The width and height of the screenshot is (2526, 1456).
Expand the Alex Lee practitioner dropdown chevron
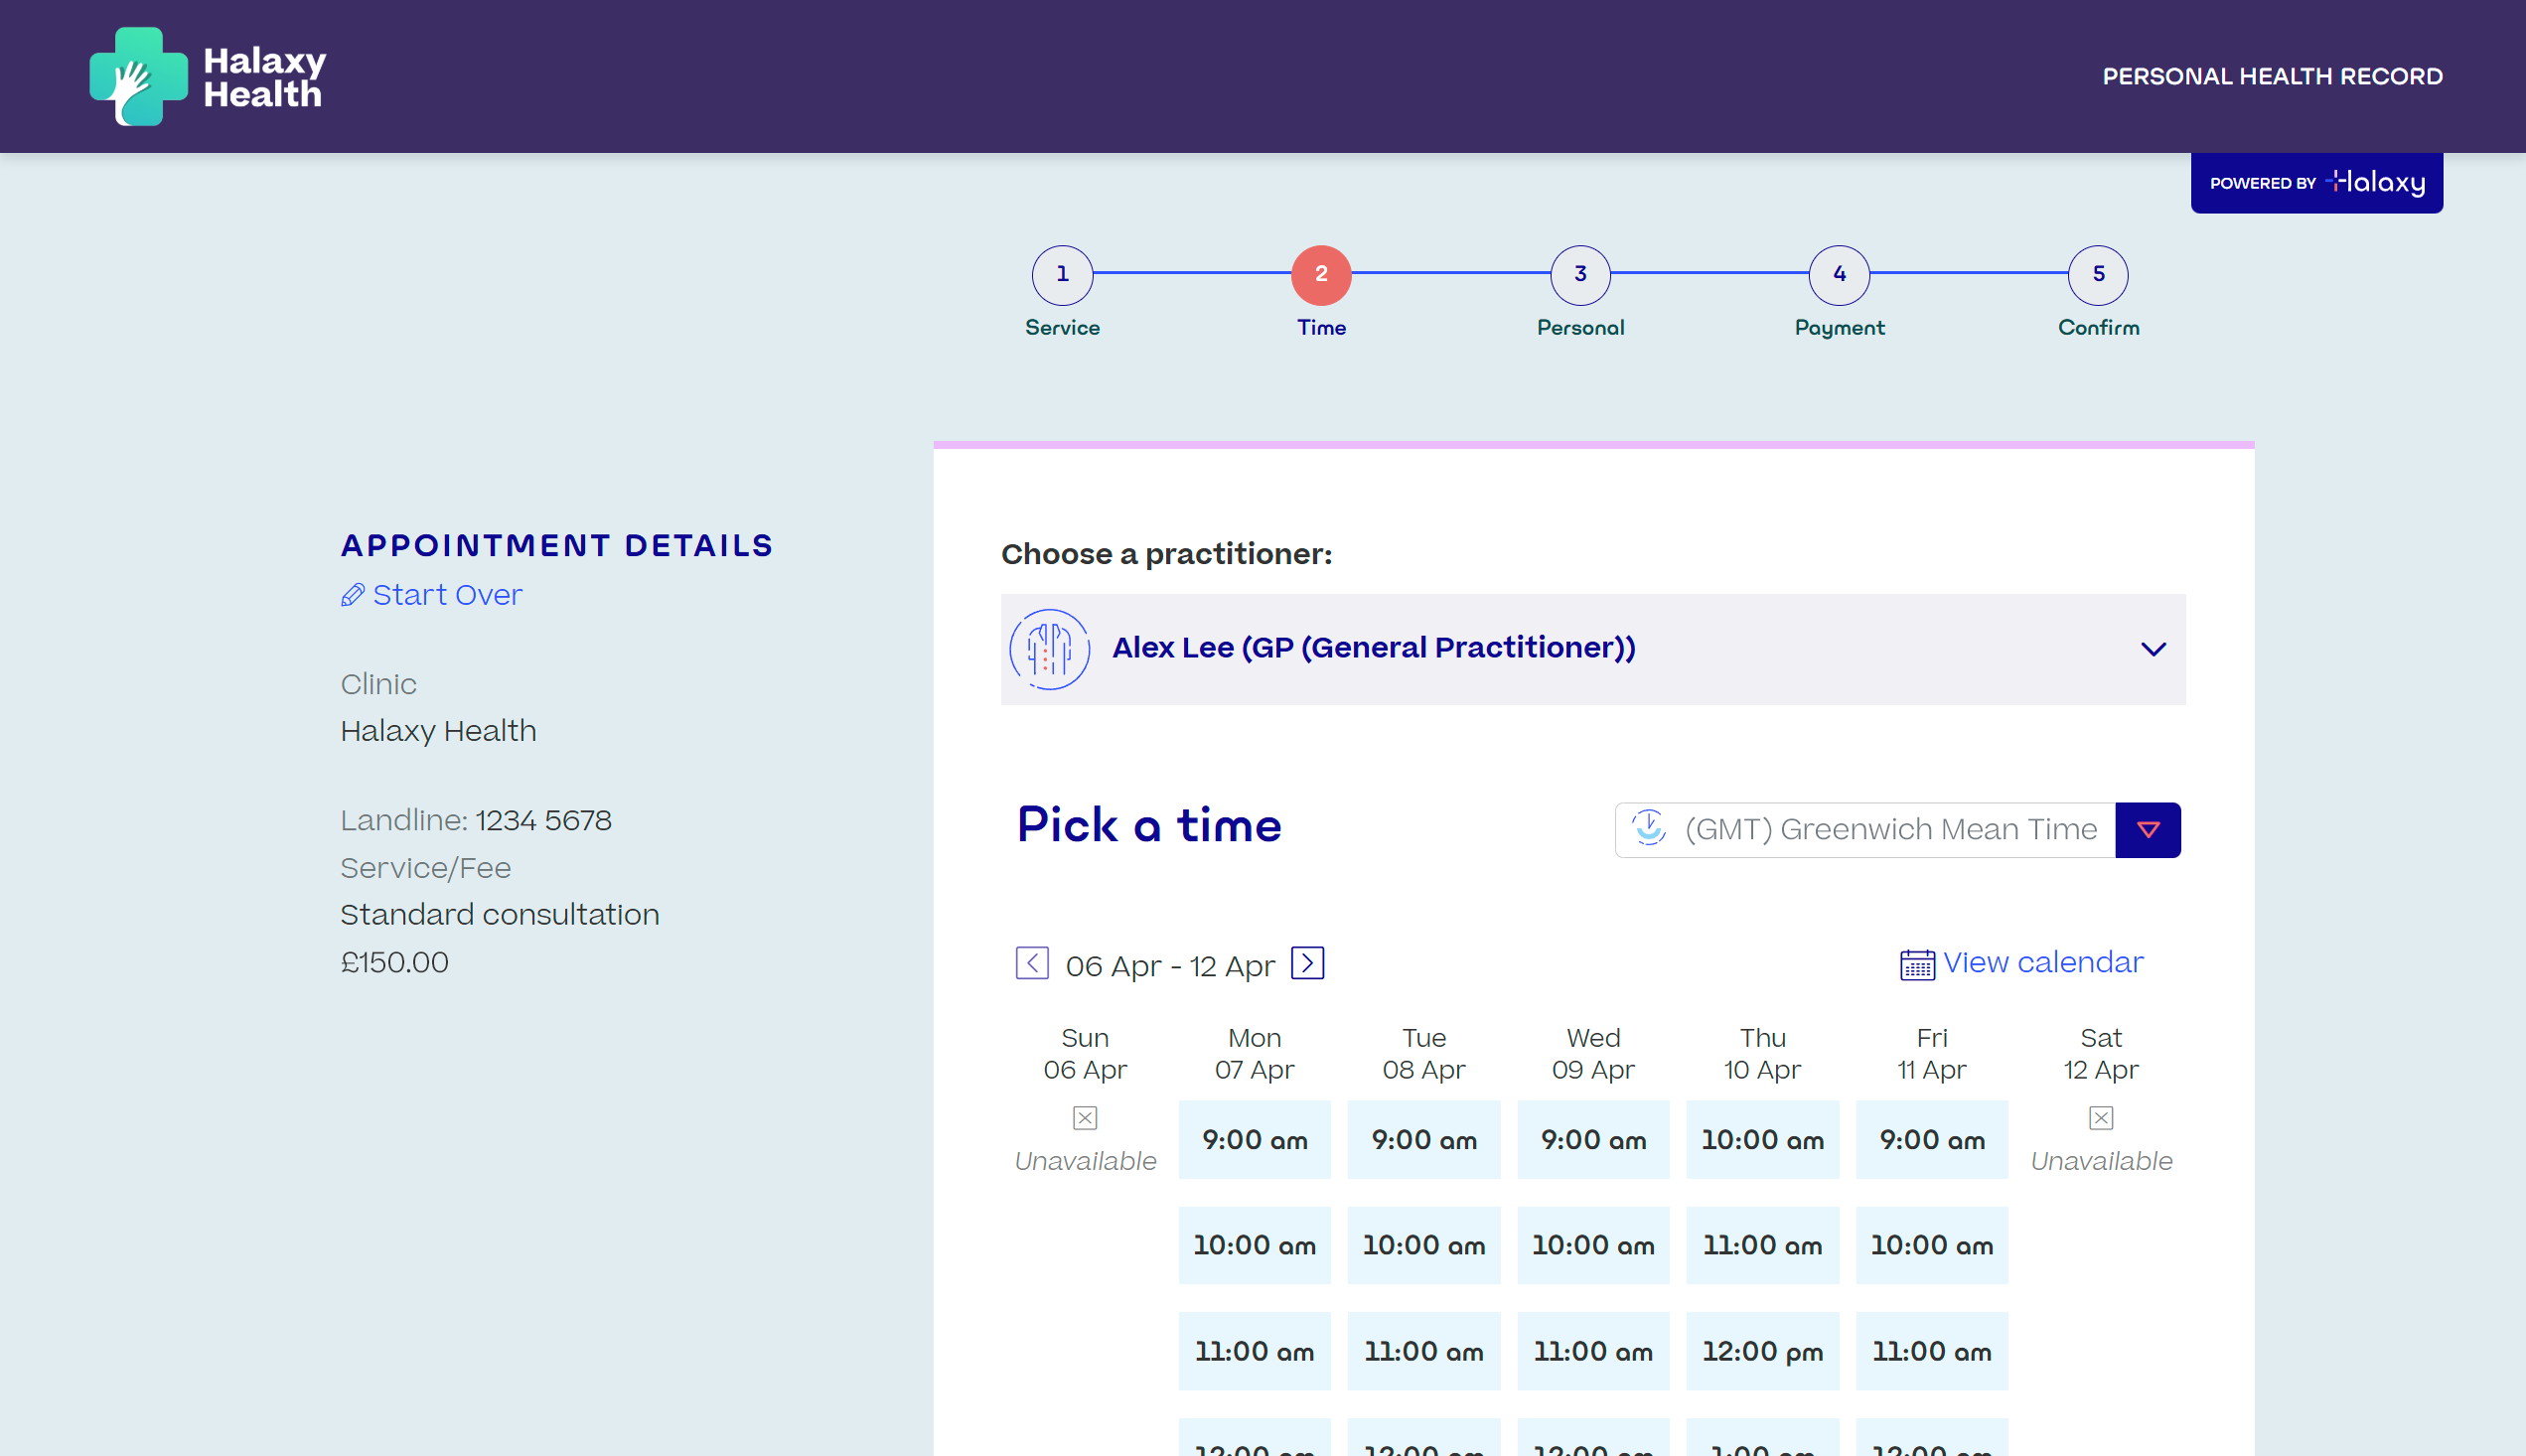coord(2153,649)
